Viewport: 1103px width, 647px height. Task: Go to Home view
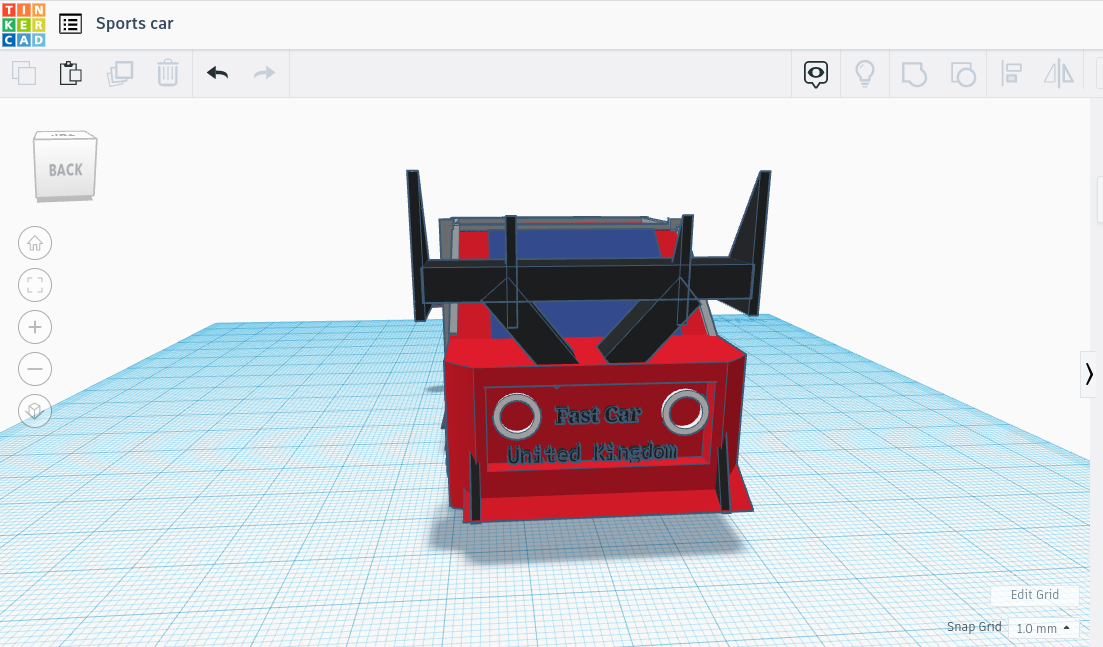click(34, 243)
